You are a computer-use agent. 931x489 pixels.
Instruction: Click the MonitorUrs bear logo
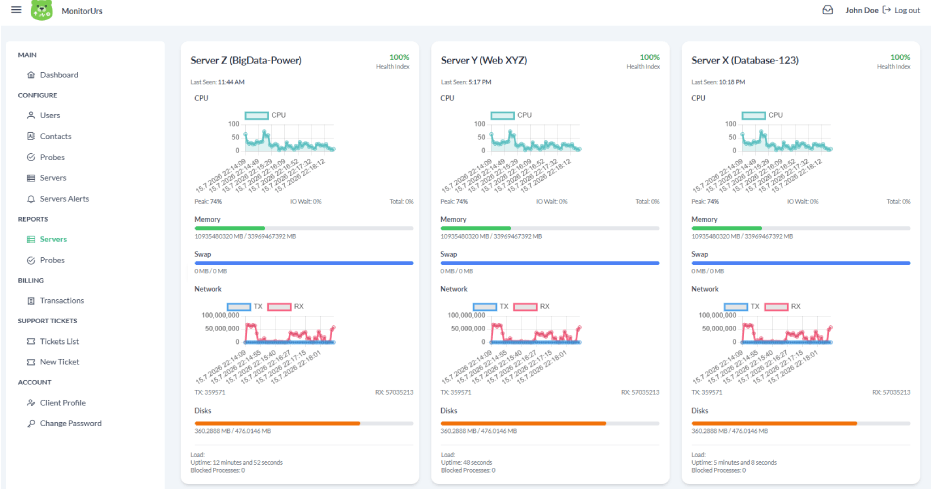point(42,10)
